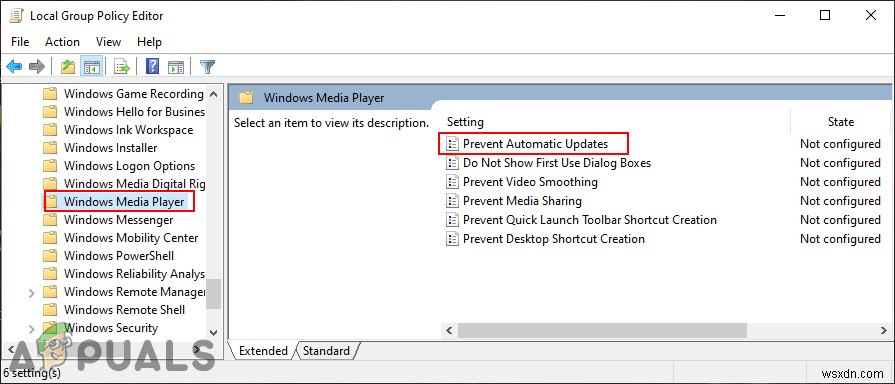This screenshot has width=895, height=384.
Task: Click Not configured state of Prevent Media Sharing
Action: [x=840, y=201]
